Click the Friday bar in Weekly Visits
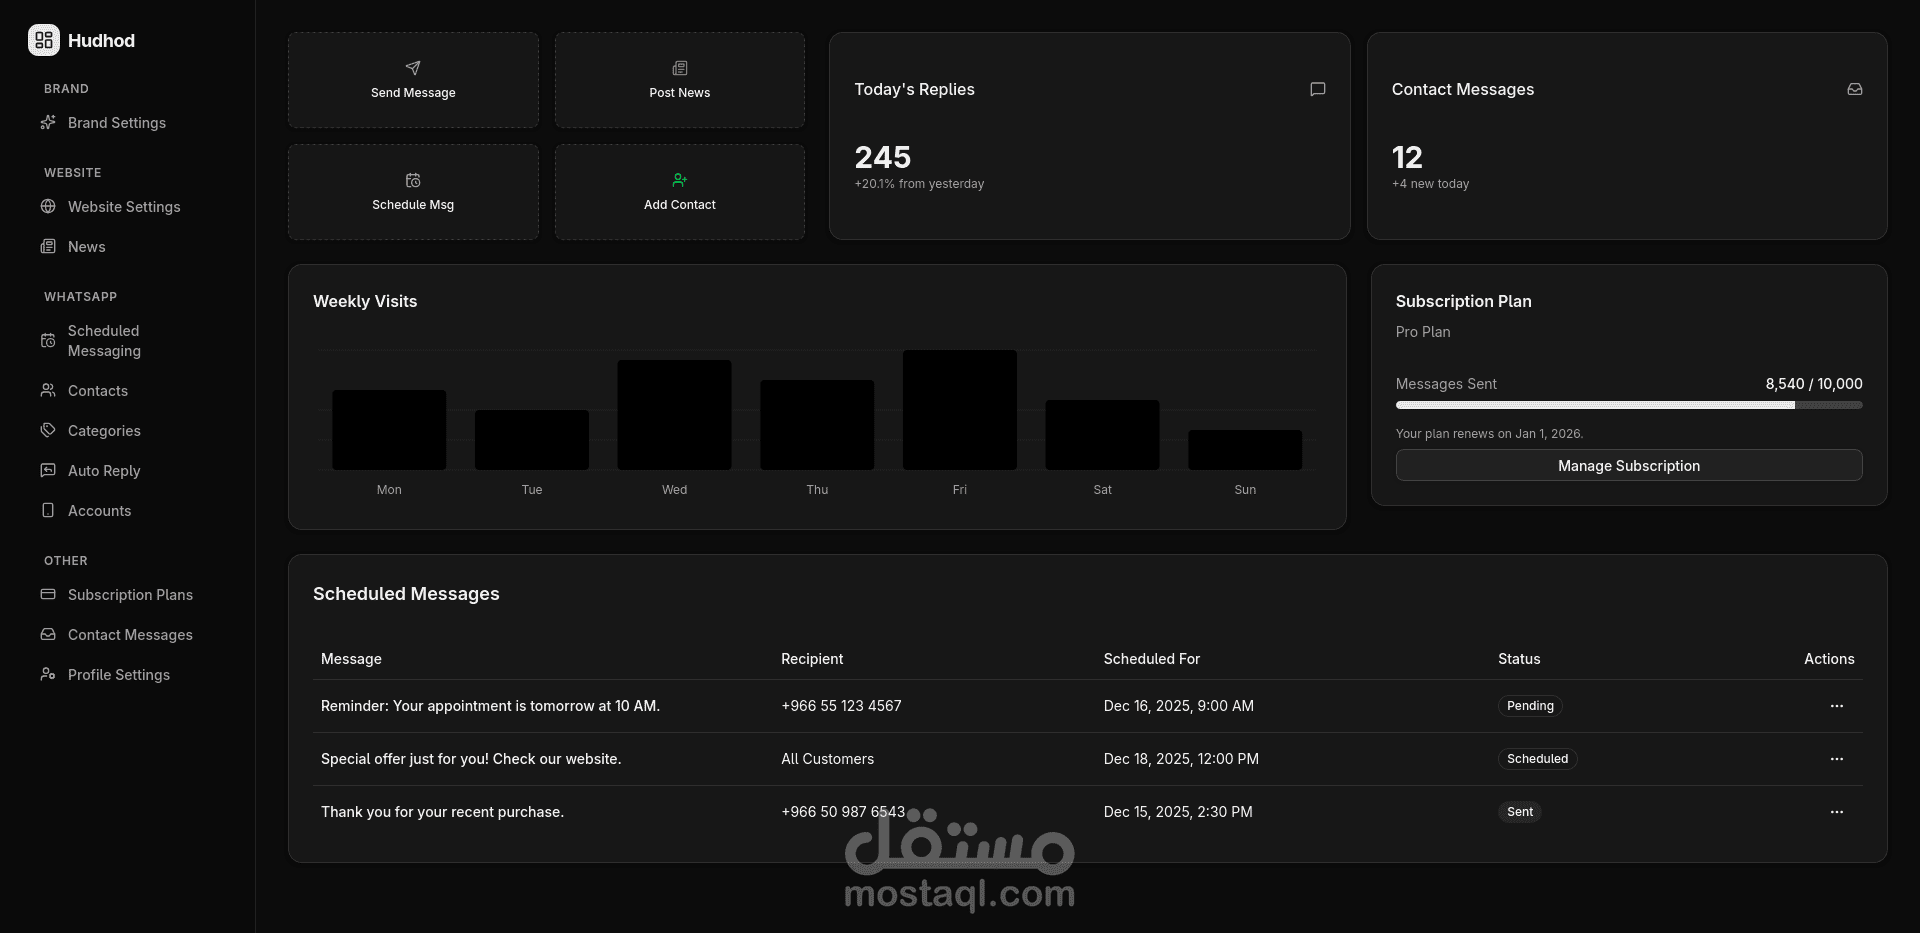This screenshot has height=933, width=1920. 959,409
